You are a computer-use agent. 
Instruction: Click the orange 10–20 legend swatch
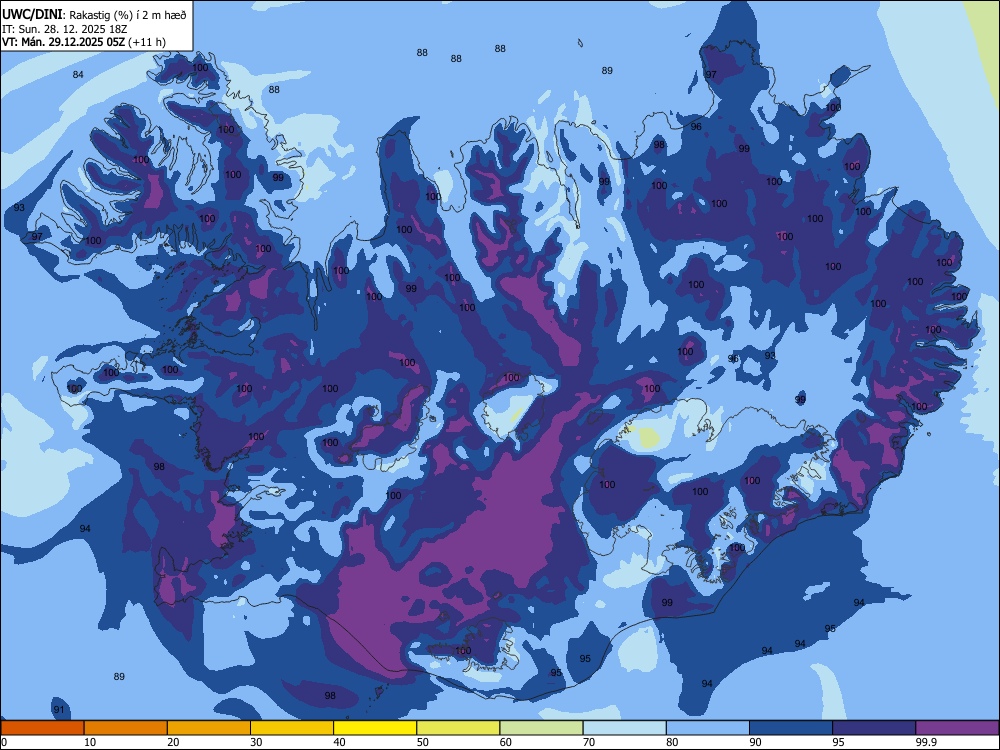[126, 728]
